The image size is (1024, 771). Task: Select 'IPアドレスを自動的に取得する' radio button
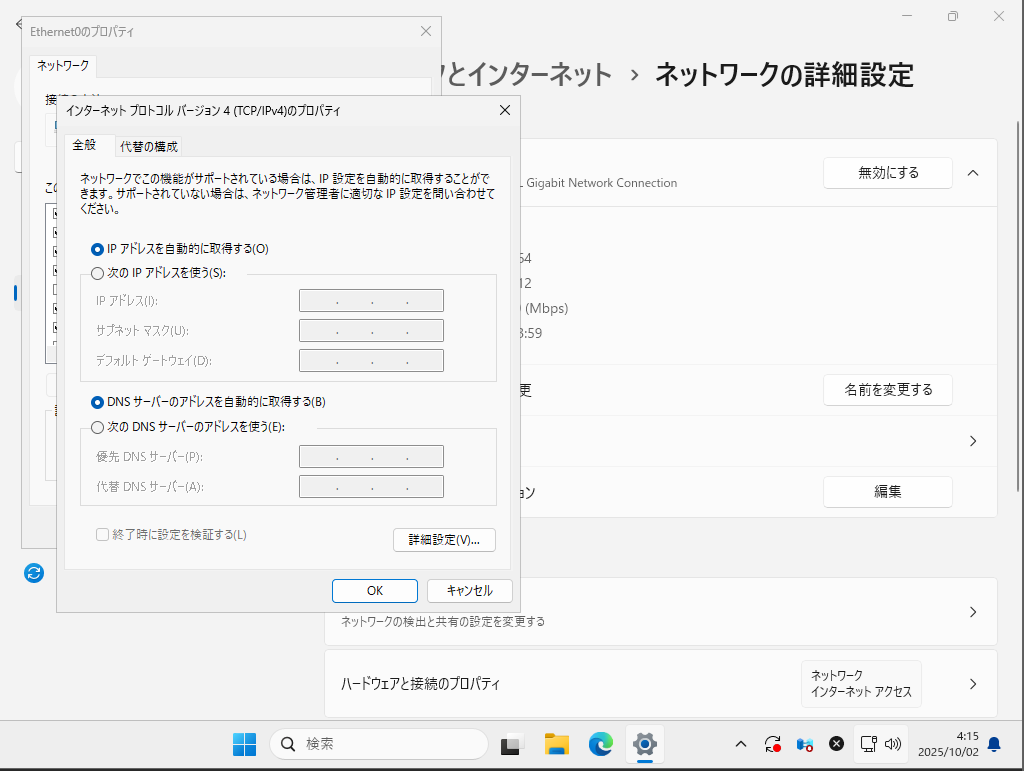tap(97, 249)
